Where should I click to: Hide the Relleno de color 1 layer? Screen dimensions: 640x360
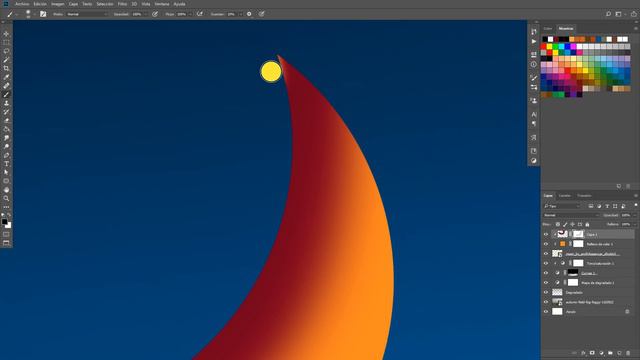click(546, 244)
